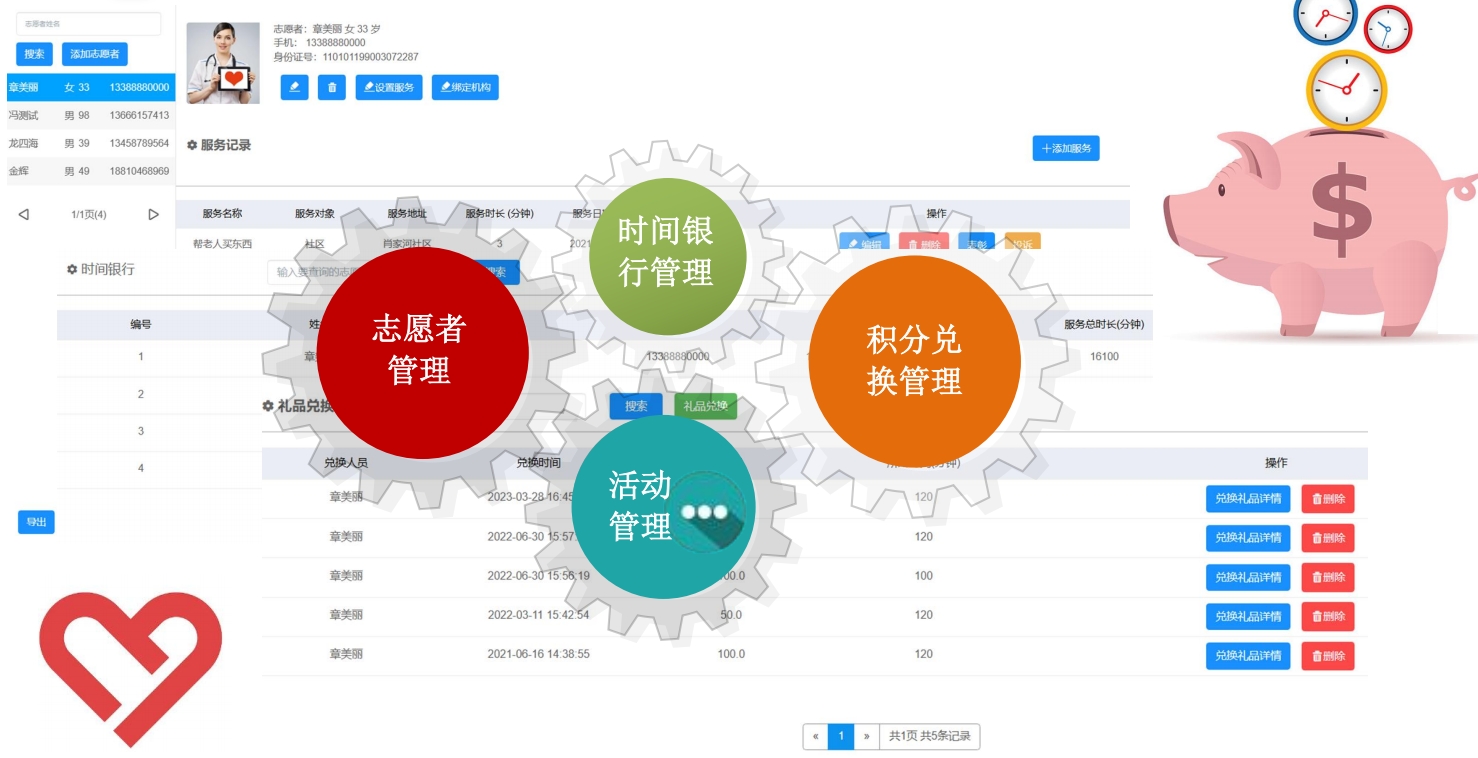The height and width of the screenshot is (758, 1478).
Task: Click the 添加服务 button
Action: point(1066,148)
